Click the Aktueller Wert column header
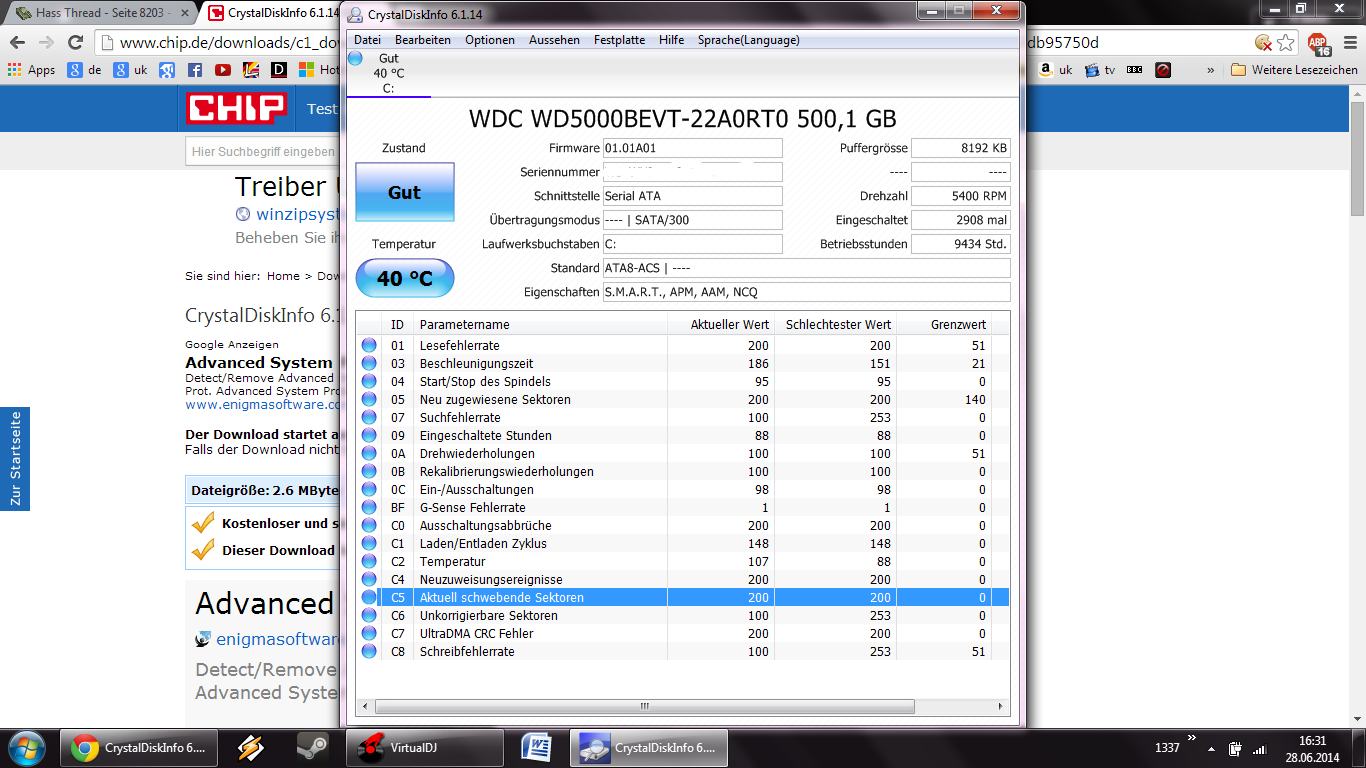Screen dimensions: 1366x768 [x=721, y=324]
